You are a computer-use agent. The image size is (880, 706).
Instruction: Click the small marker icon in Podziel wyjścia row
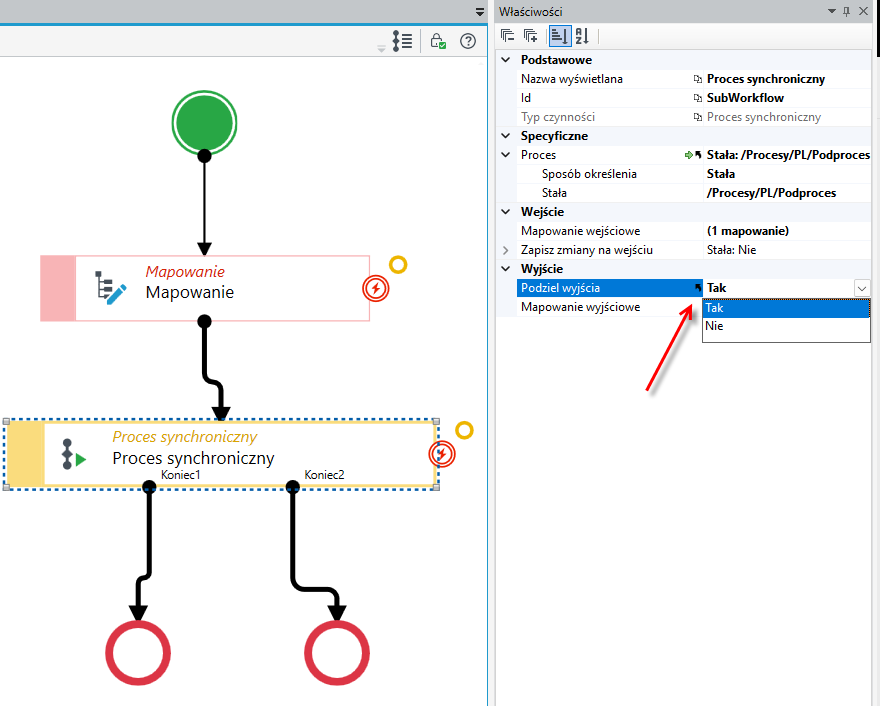tap(698, 288)
